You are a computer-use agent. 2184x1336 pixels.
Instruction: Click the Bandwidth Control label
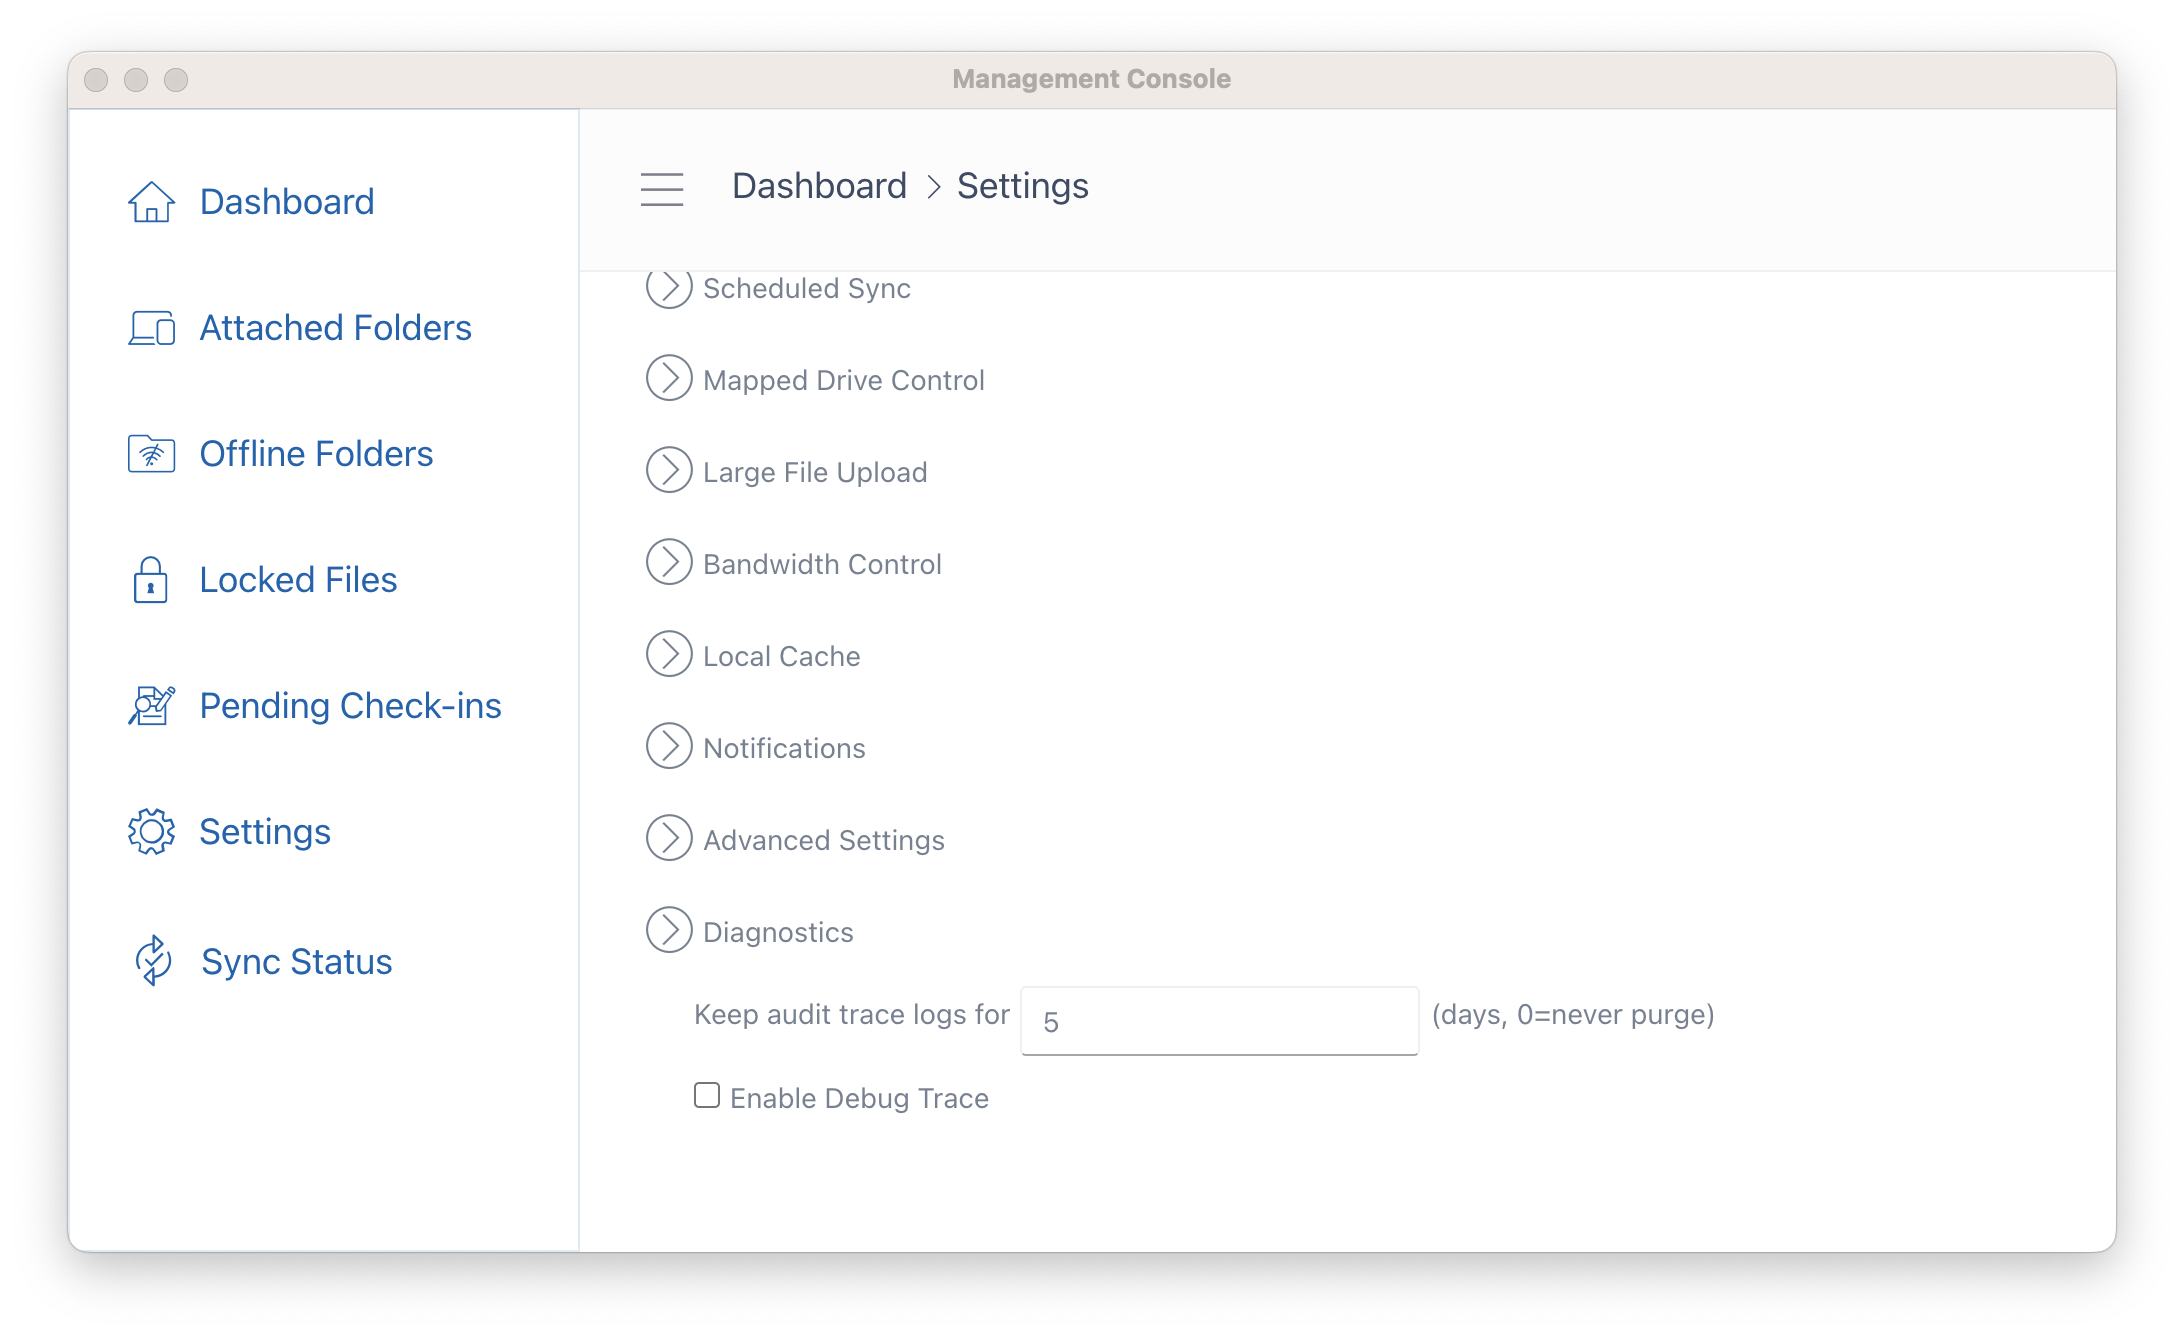click(822, 565)
